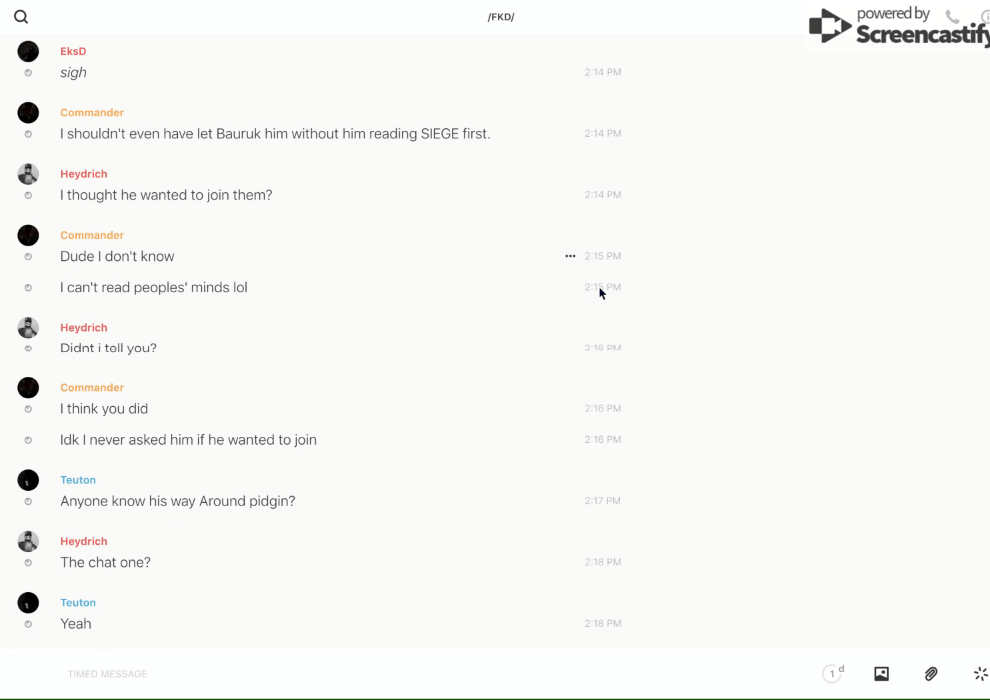Click Teuton's name above 'Yeah'
This screenshot has width=990, height=700.
(78, 603)
